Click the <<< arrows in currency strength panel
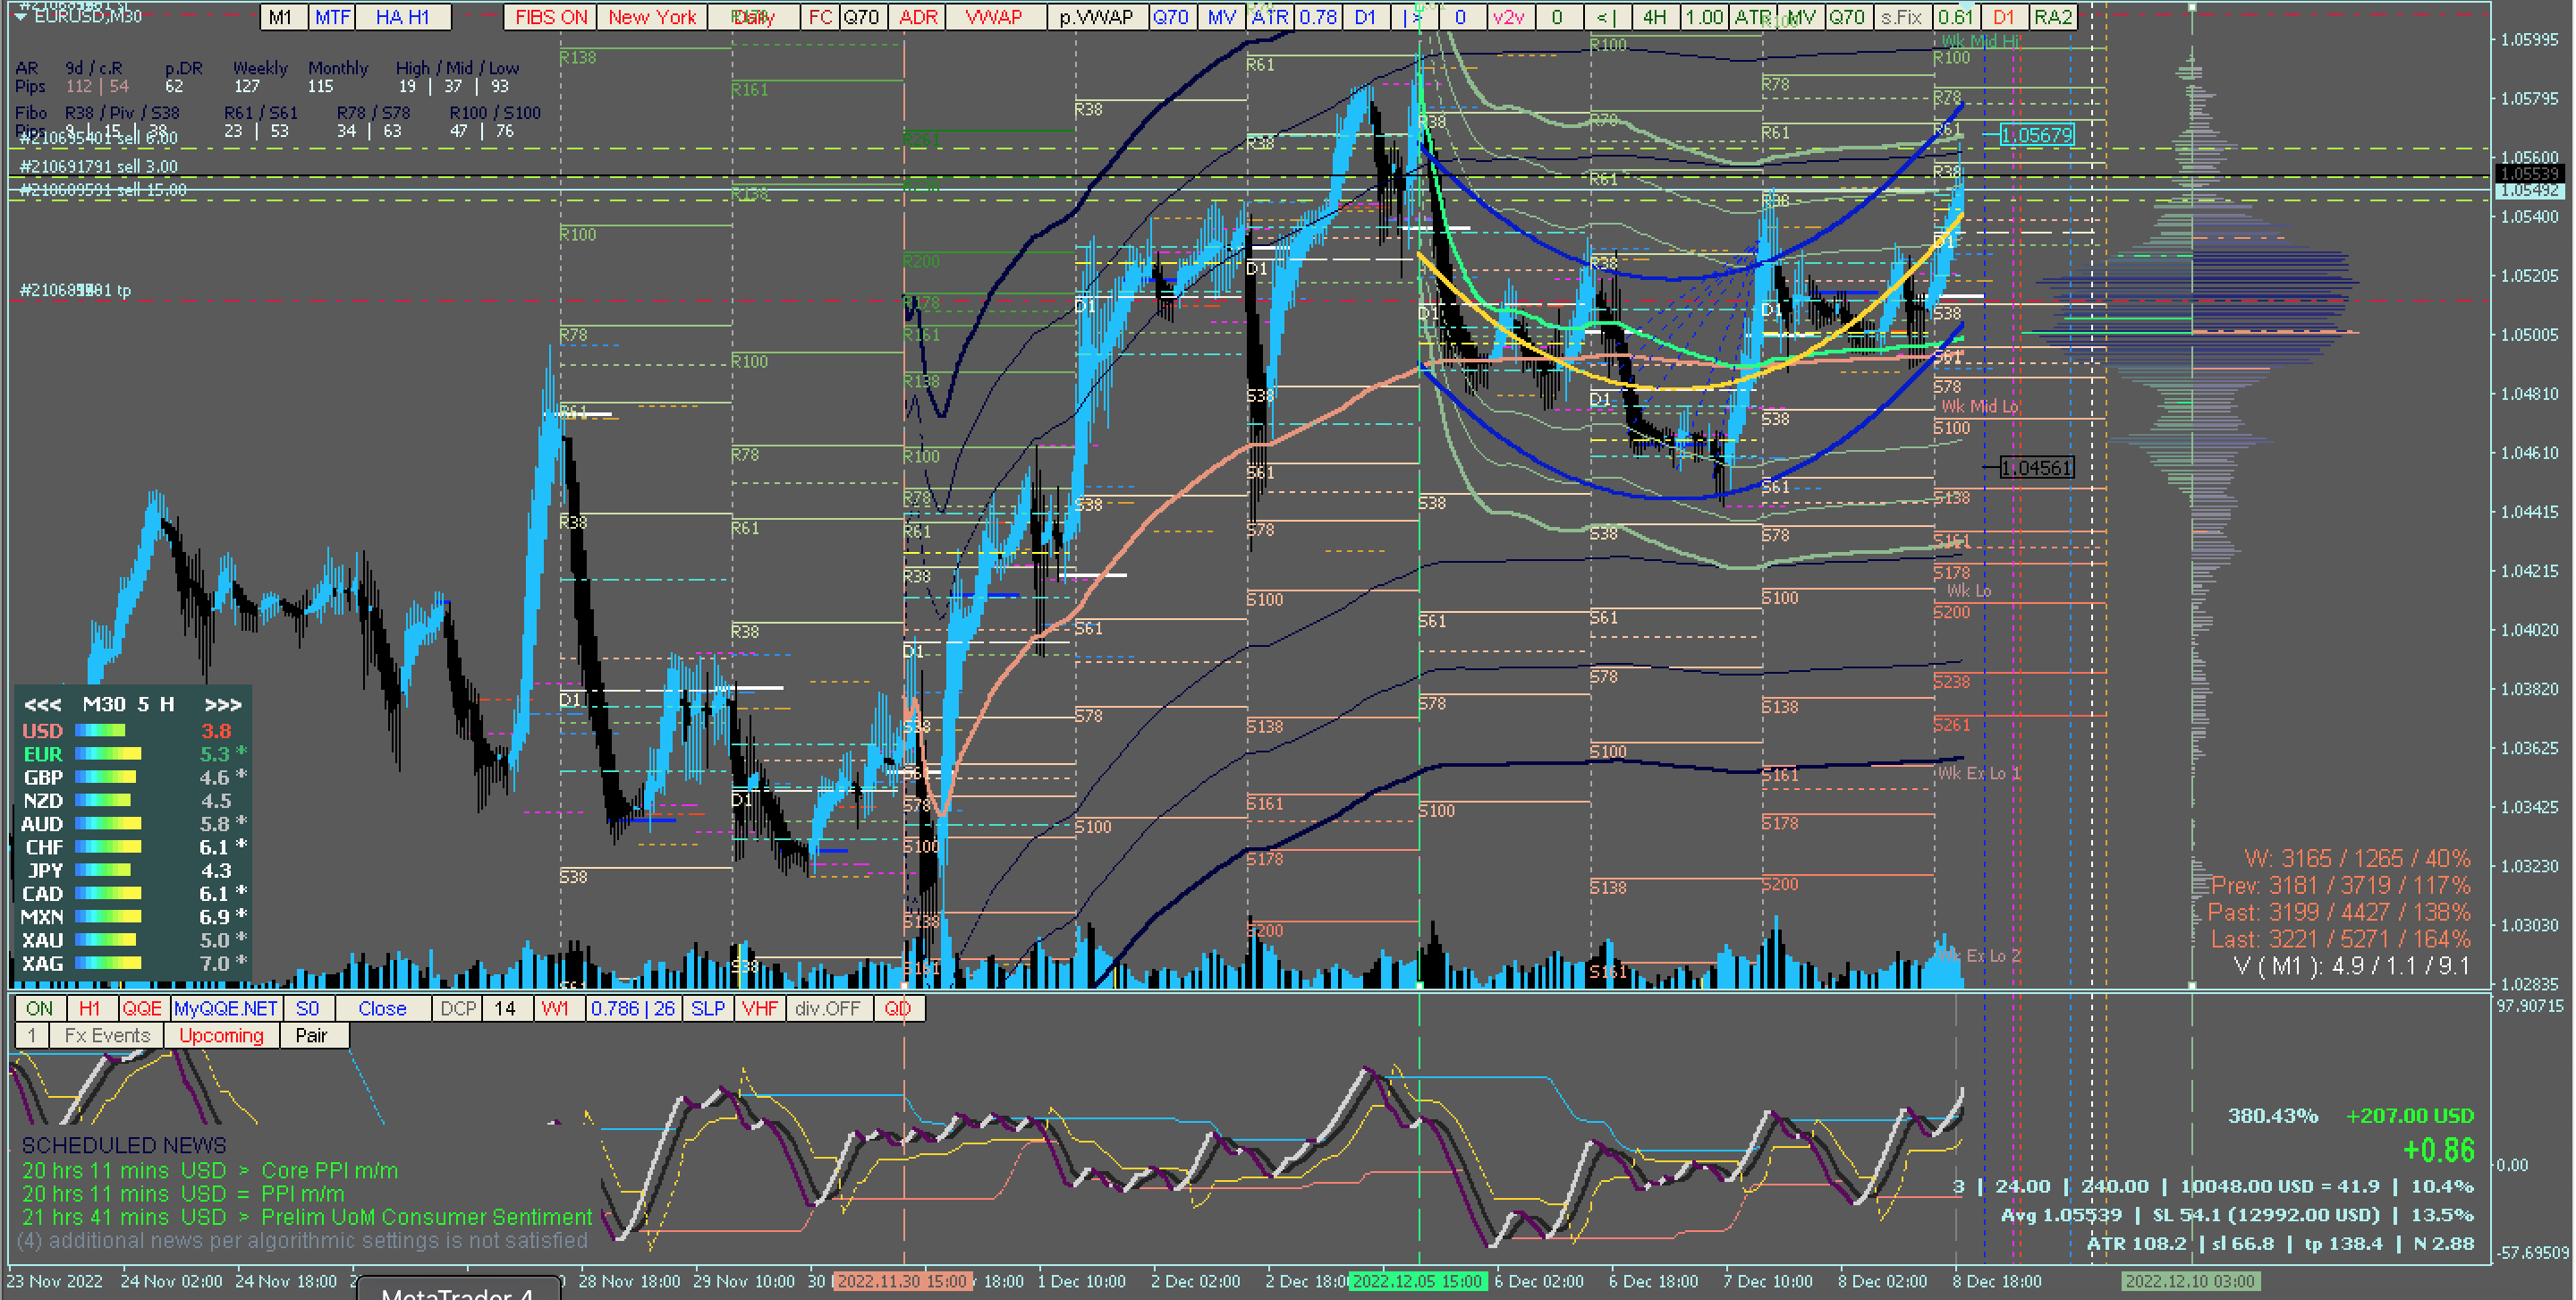 (x=42, y=705)
